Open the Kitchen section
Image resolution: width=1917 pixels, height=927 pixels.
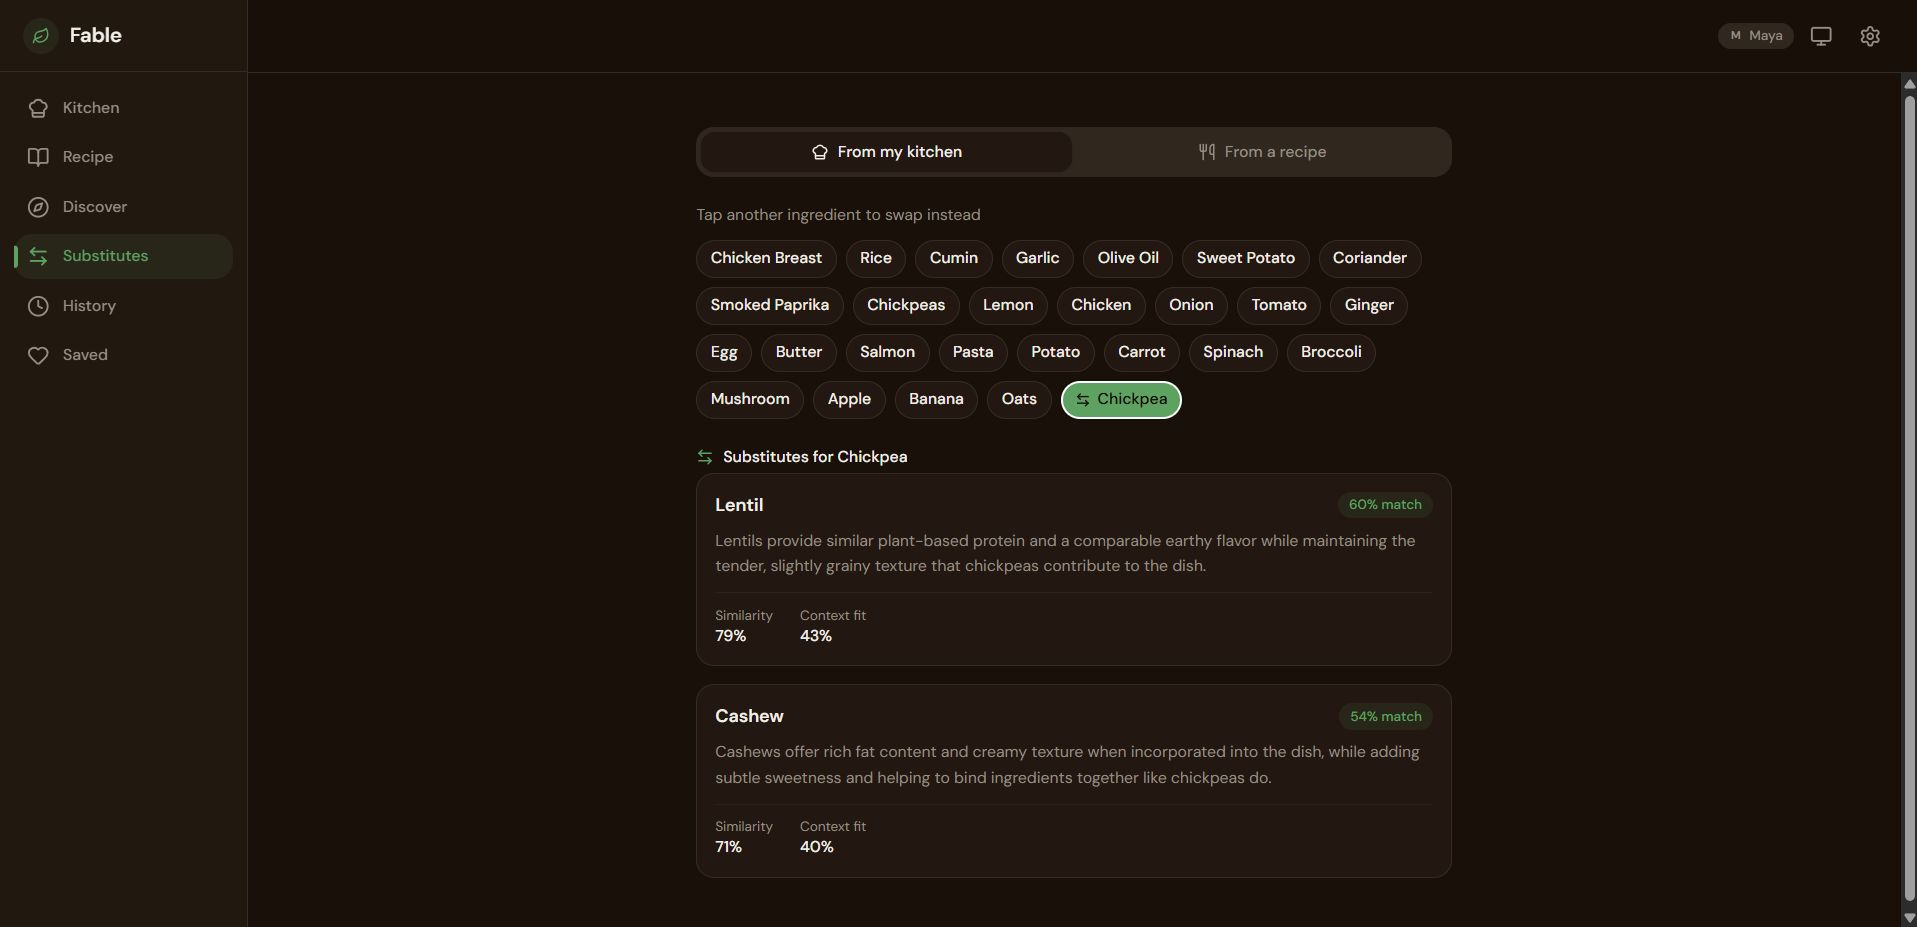tap(124, 108)
